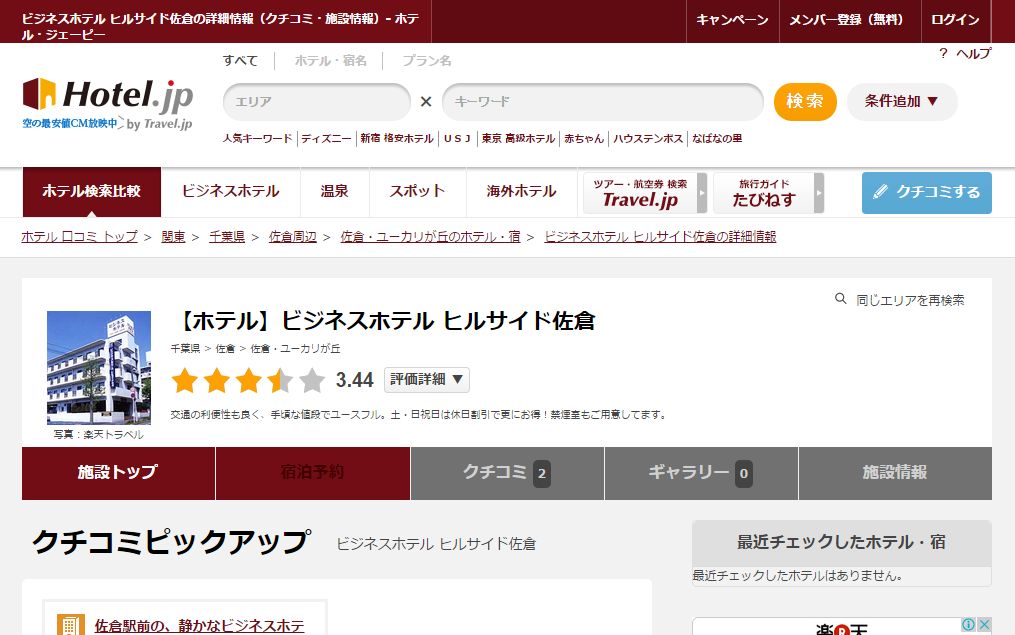Screen dimensions: 1015x635
Task: Switch to the クチコミ tab
Action: [507, 473]
